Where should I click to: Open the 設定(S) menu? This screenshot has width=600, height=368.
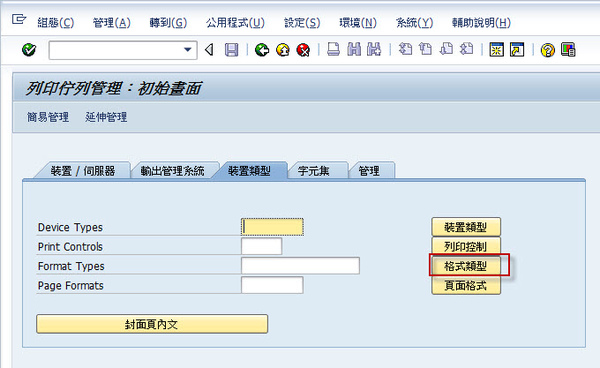(x=302, y=23)
